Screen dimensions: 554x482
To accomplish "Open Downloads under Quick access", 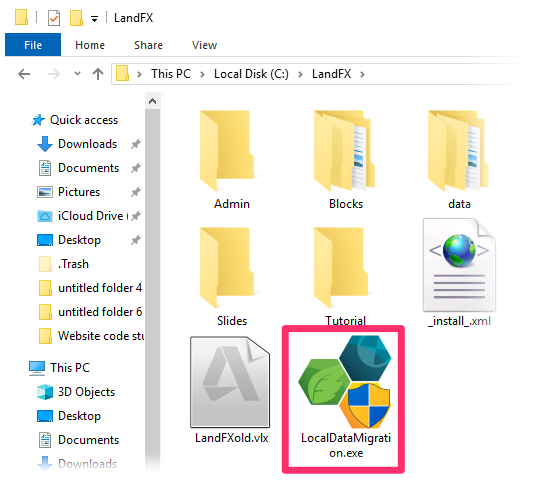I will click(x=87, y=144).
